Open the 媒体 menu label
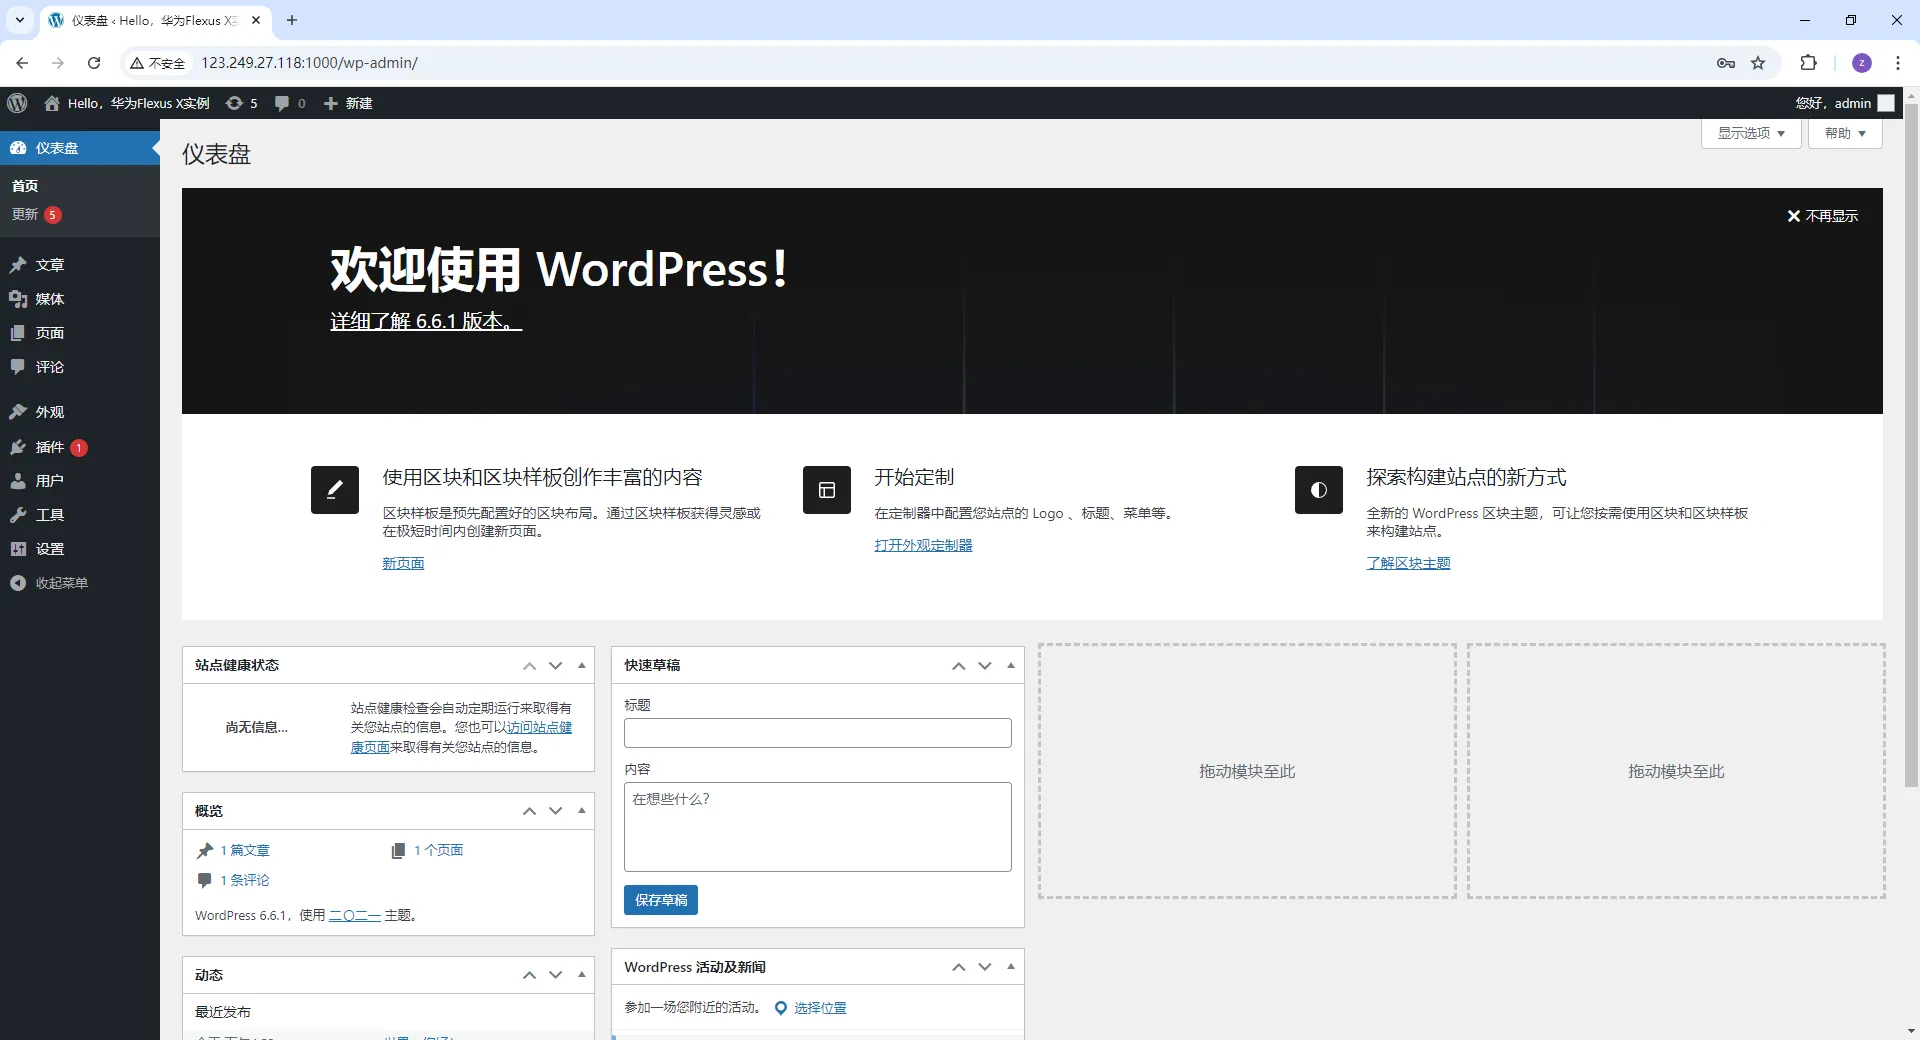Viewport: 1920px width, 1040px height. pos(50,299)
